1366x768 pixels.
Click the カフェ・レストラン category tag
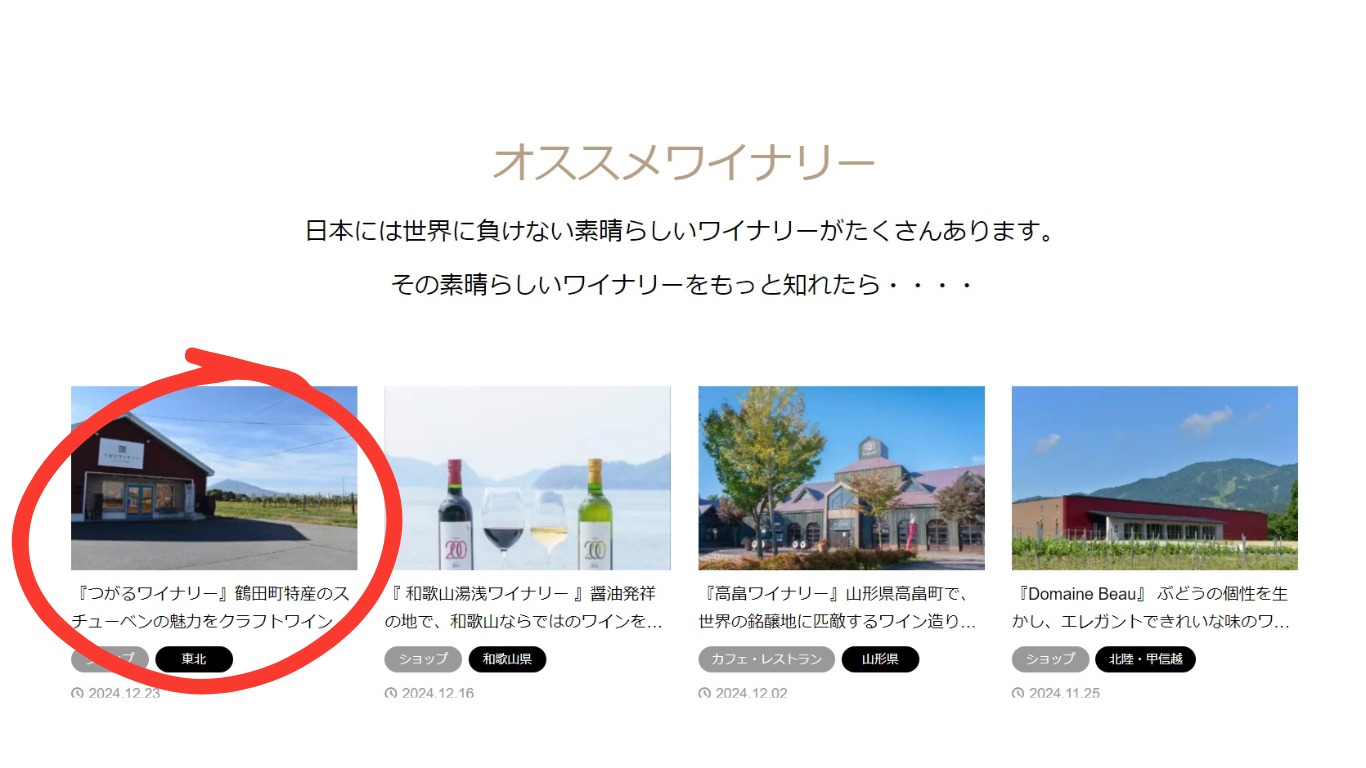click(x=766, y=659)
